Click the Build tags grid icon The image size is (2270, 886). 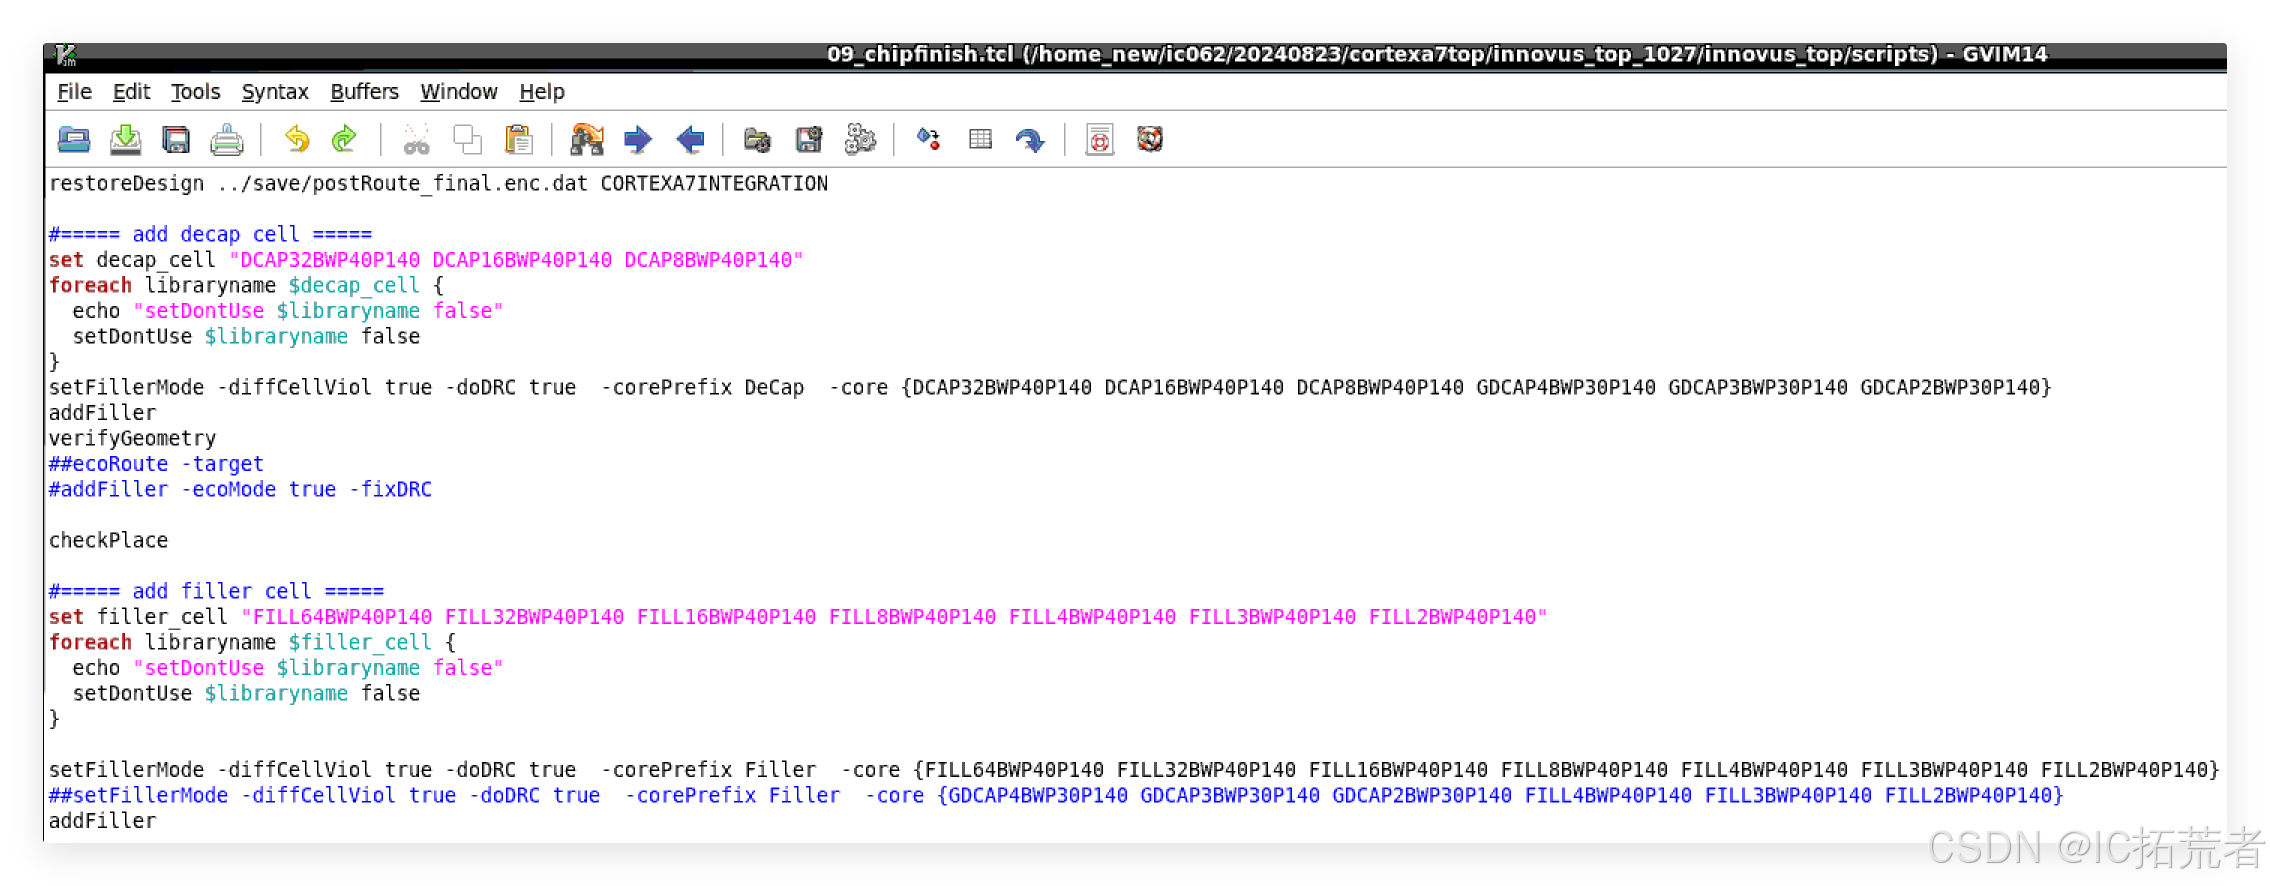click(980, 140)
